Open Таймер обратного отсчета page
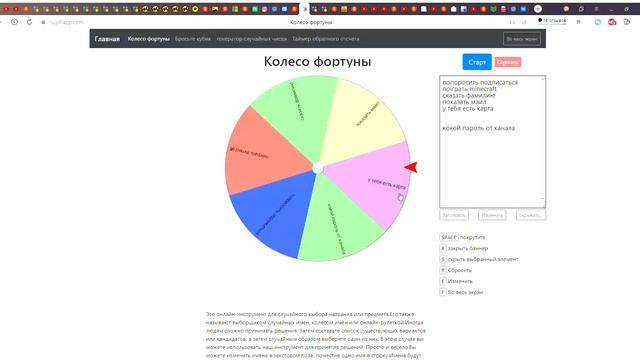Screen dimensions: 640x360 tap(326, 39)
